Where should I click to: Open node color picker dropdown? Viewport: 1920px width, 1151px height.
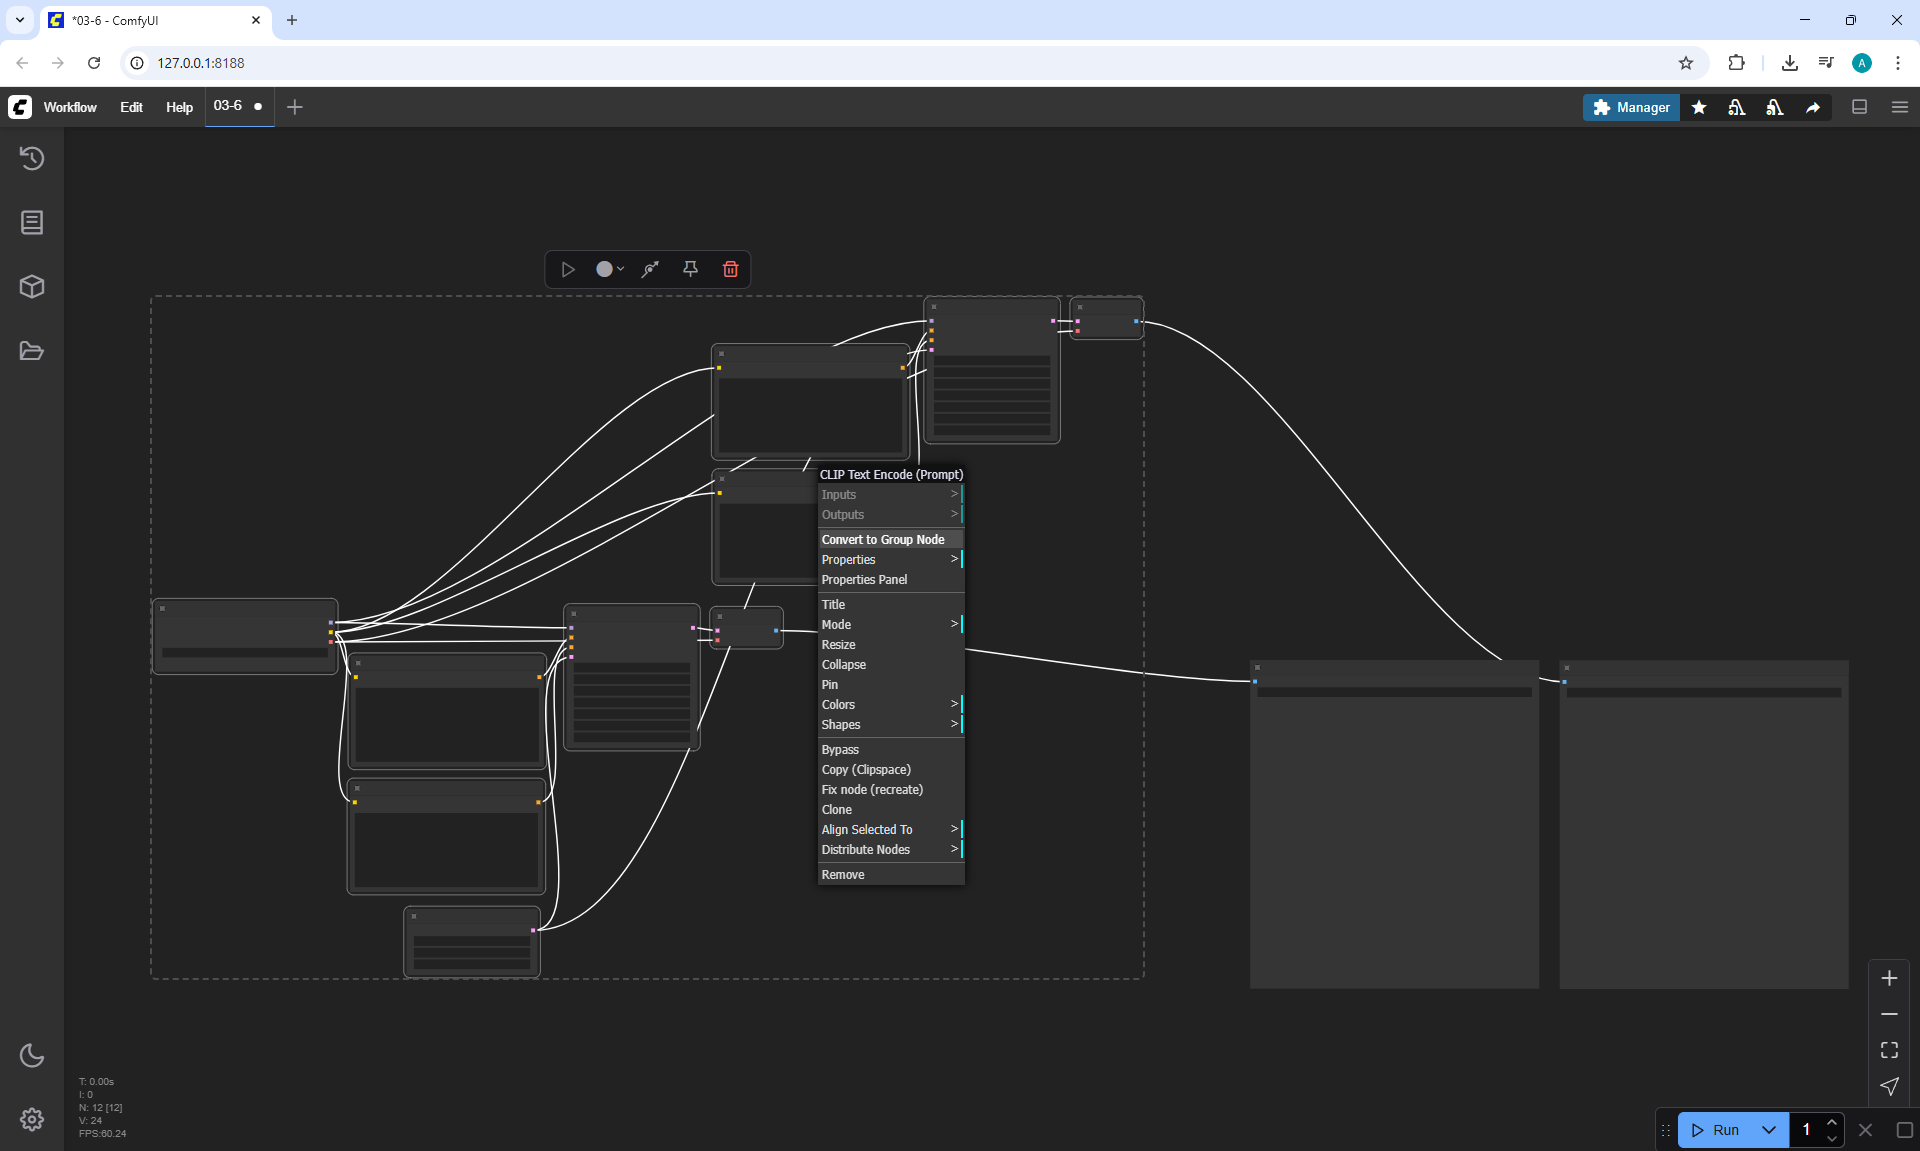[x=609, y=269]
